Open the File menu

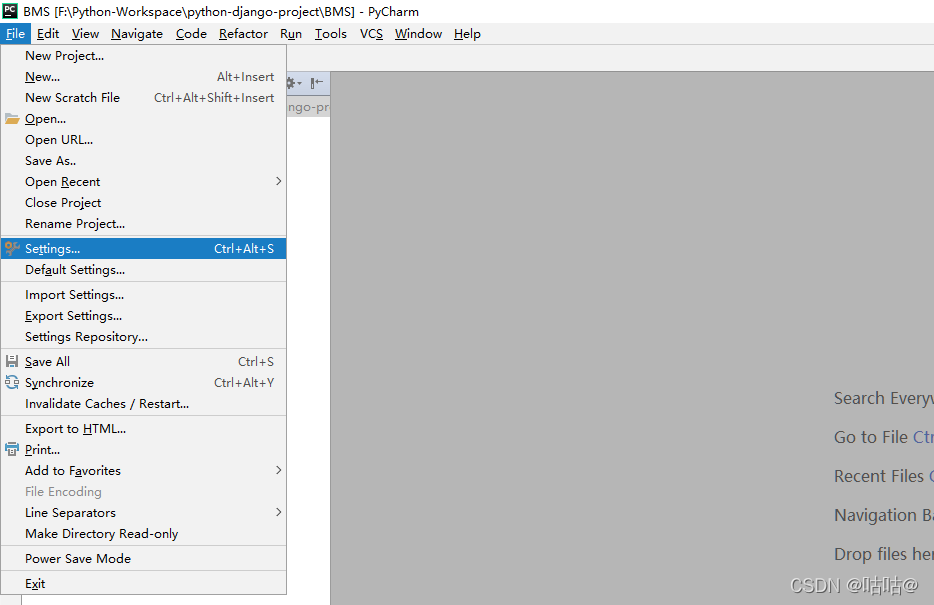15,34
